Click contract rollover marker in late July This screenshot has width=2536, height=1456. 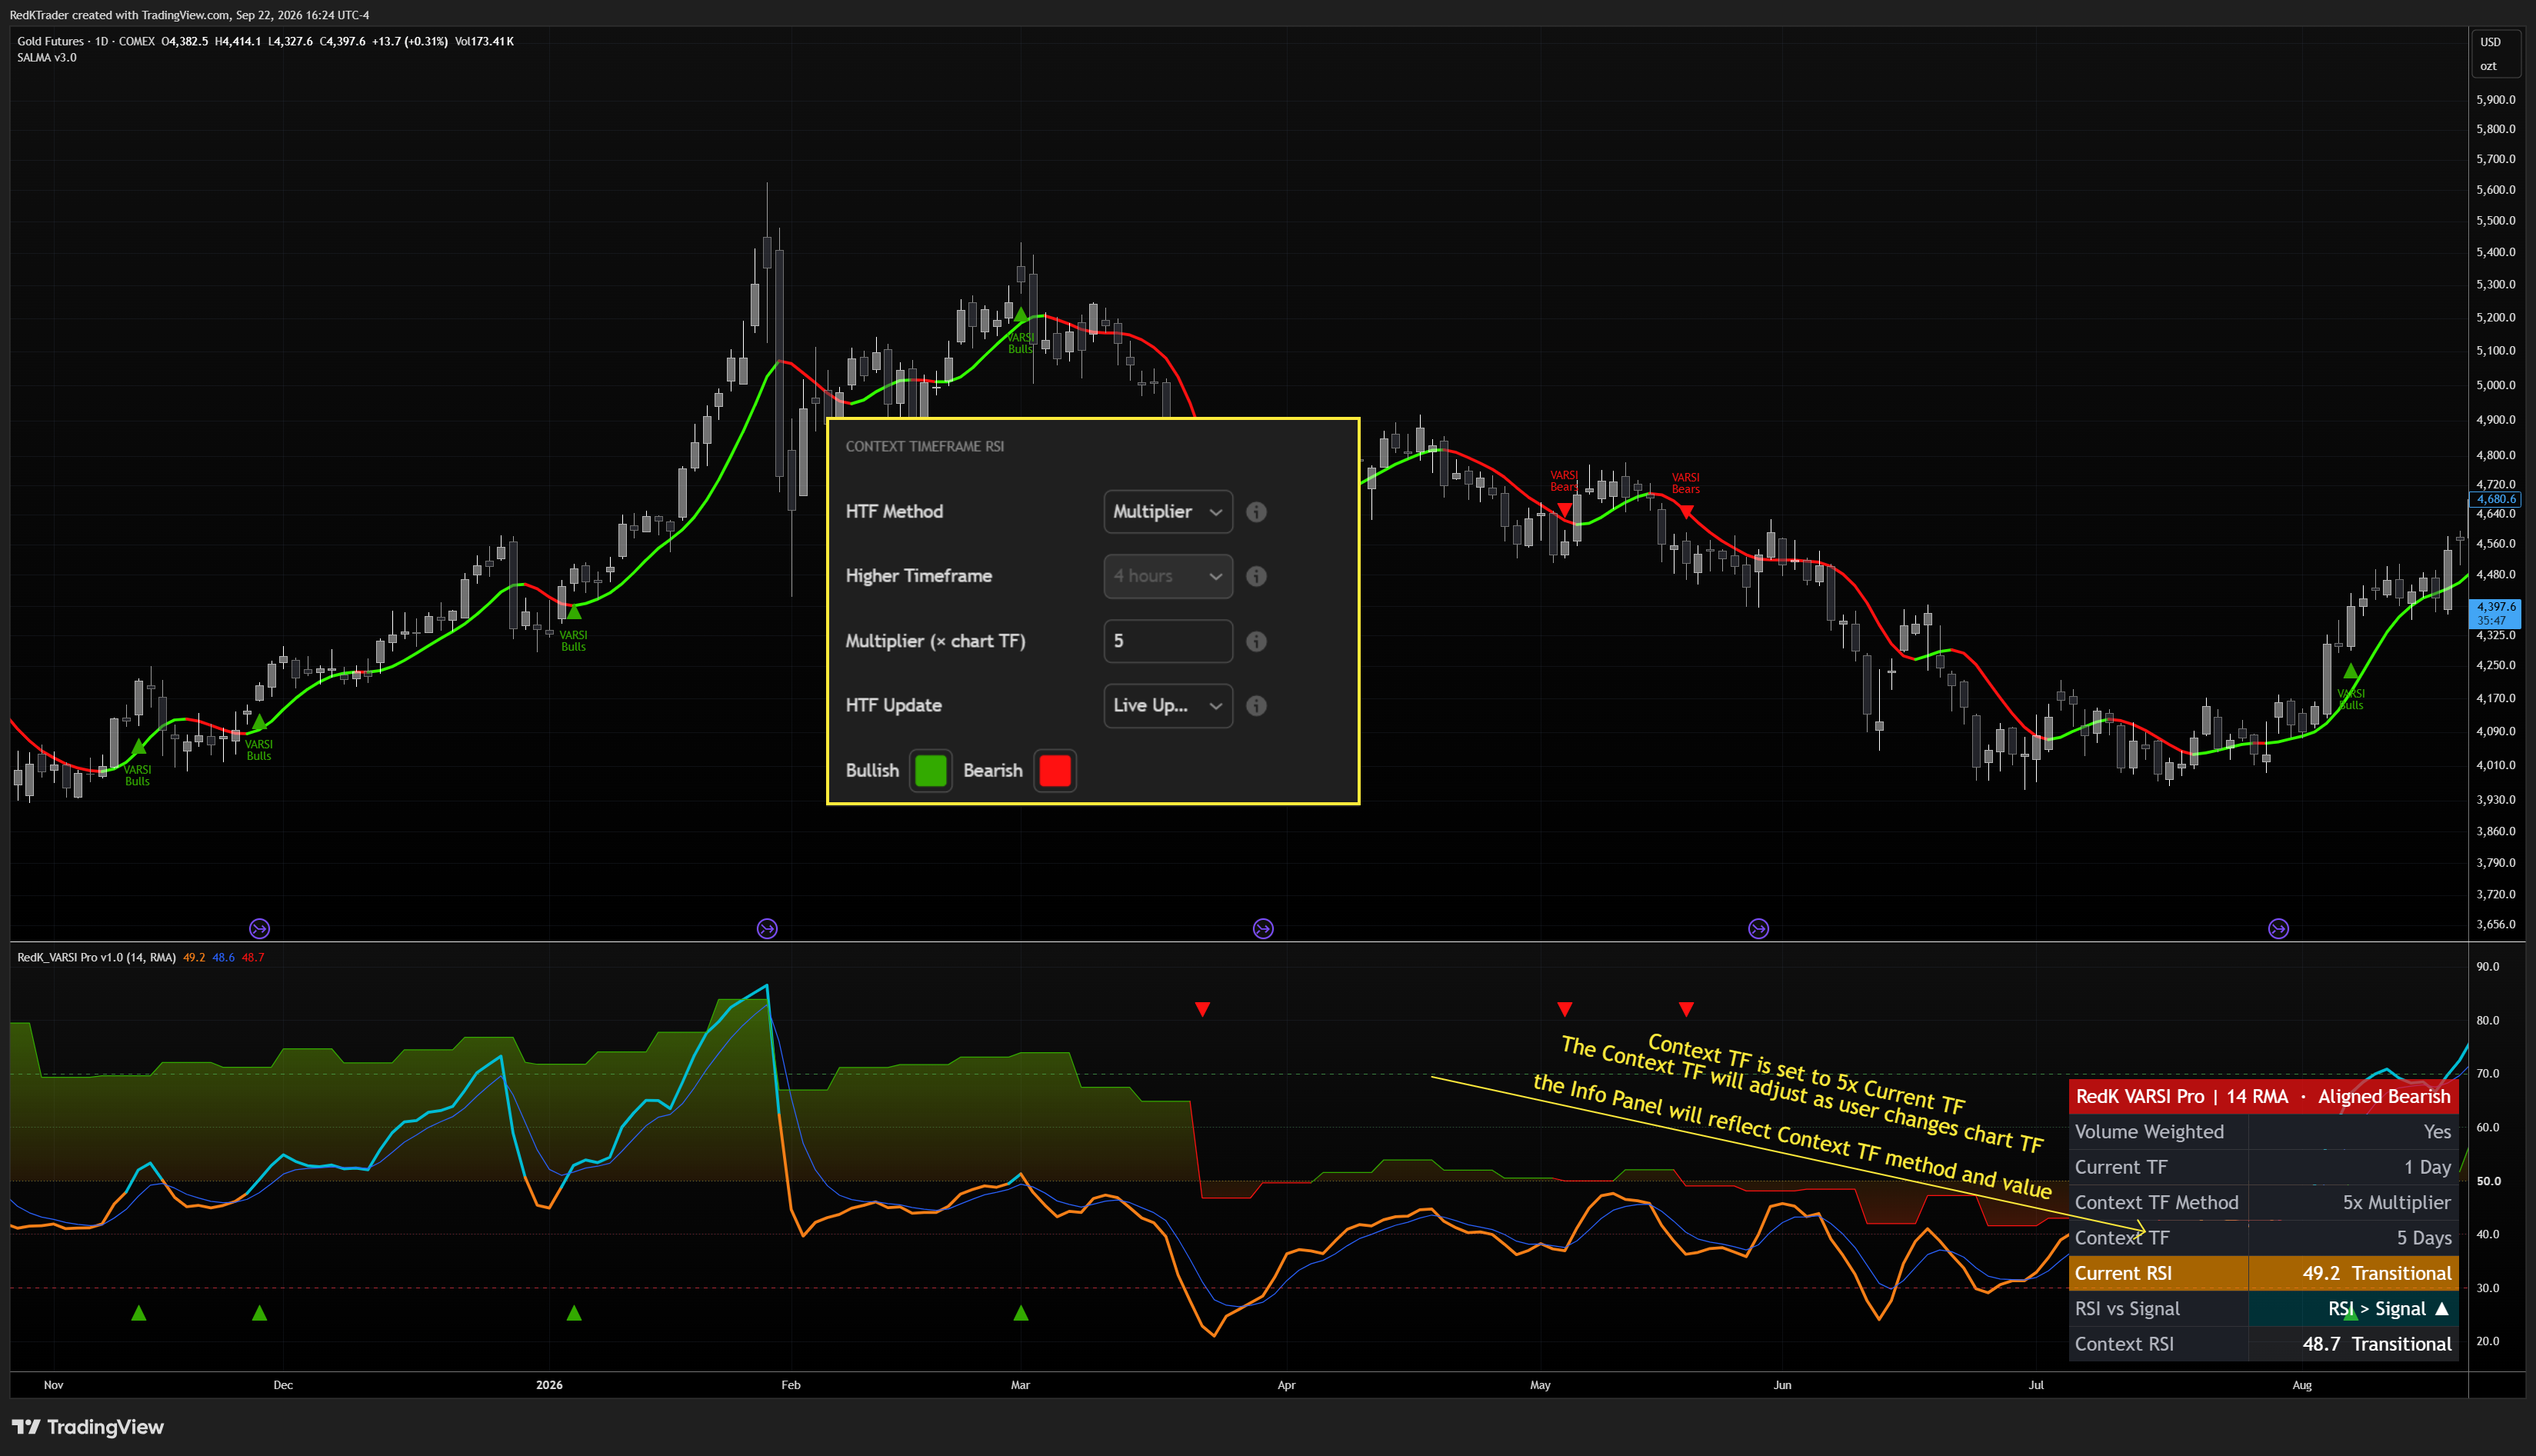click(x=2278, y=929)
